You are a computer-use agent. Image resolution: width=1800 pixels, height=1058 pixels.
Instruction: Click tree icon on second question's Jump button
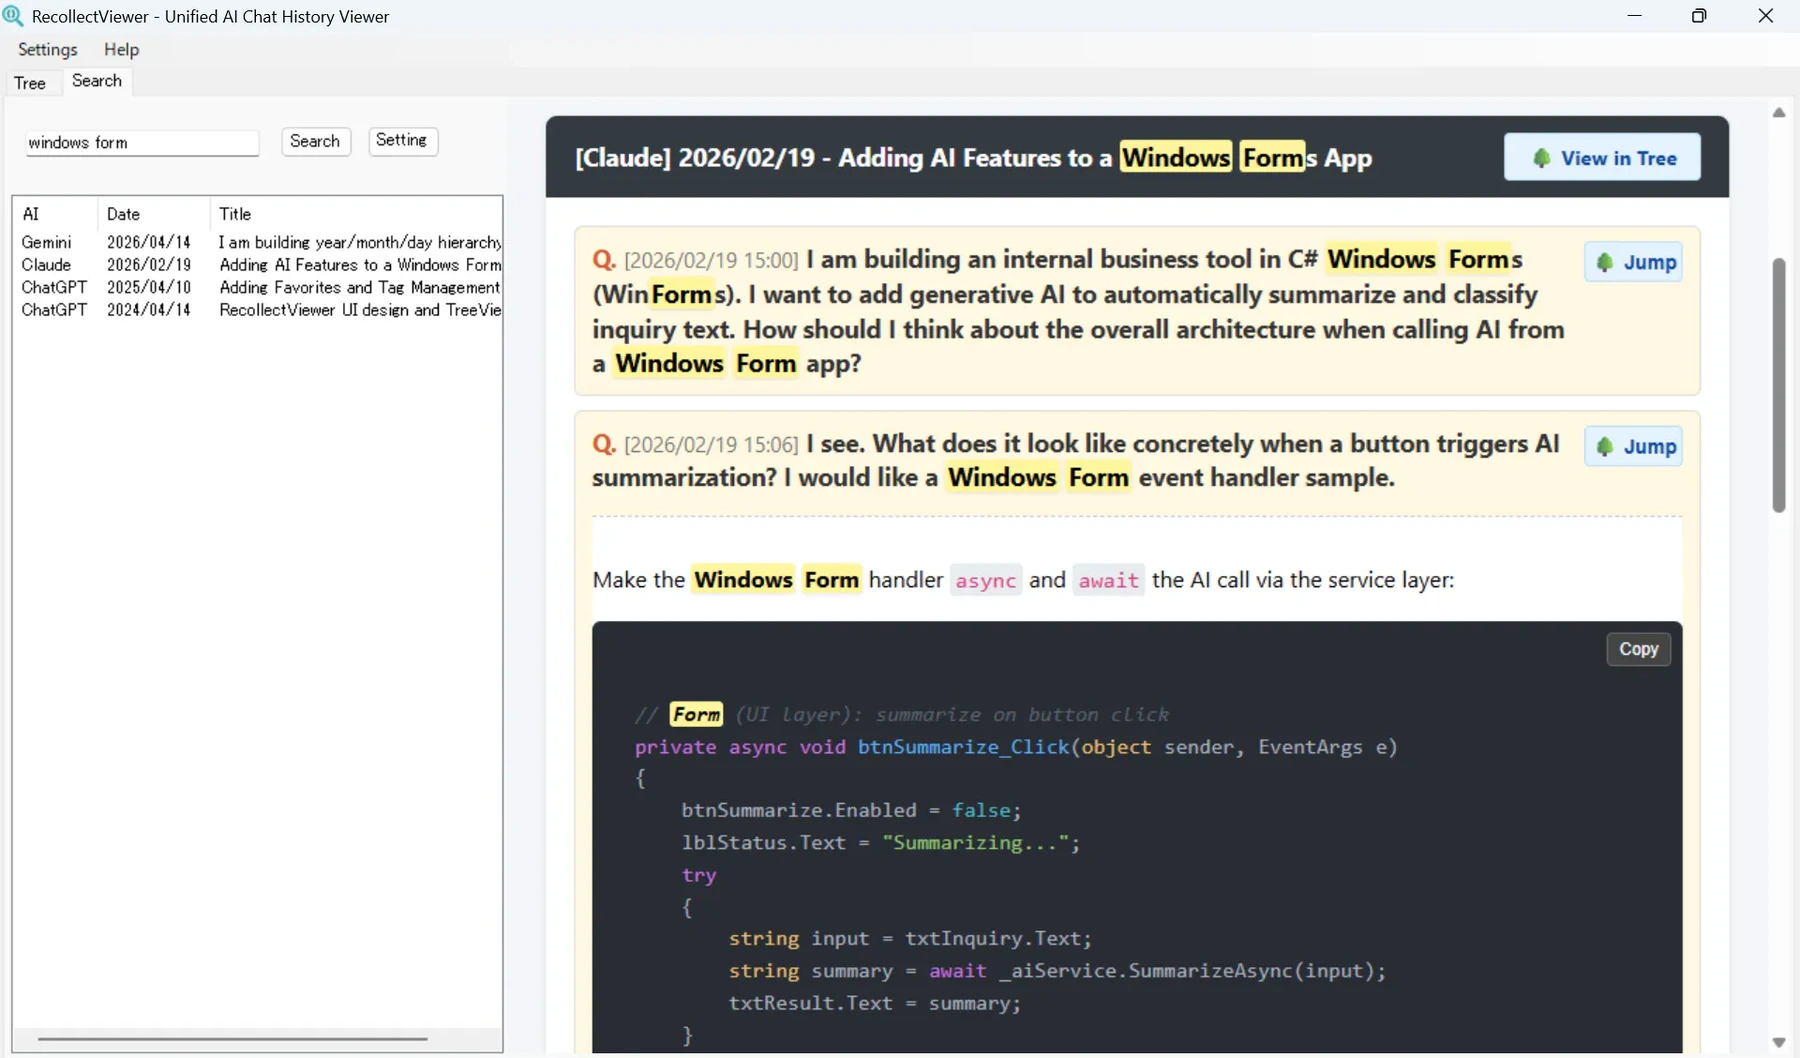tap(1605, 446)
